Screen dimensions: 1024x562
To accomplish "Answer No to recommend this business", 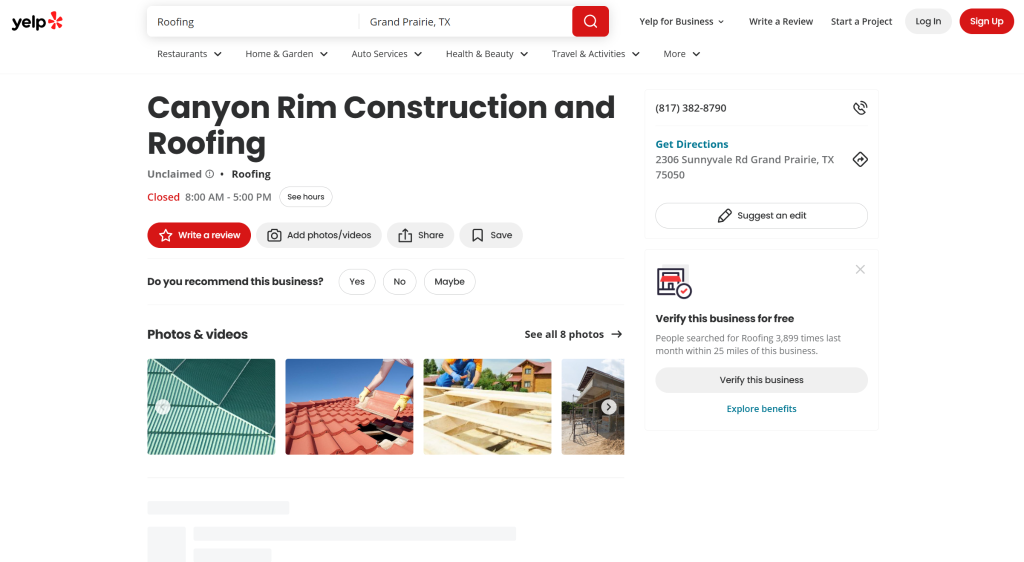I will click(x=399, y=282).
